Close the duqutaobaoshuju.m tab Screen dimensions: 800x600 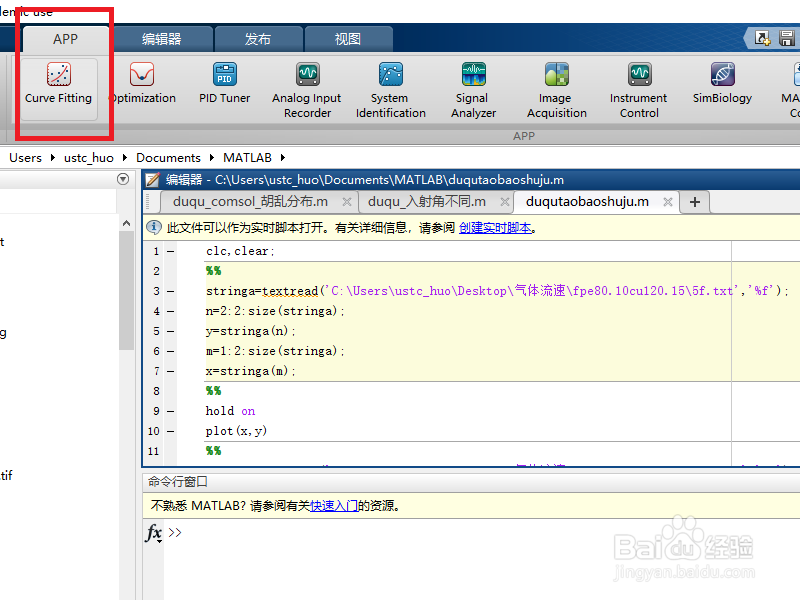click(x=667, y=202)
